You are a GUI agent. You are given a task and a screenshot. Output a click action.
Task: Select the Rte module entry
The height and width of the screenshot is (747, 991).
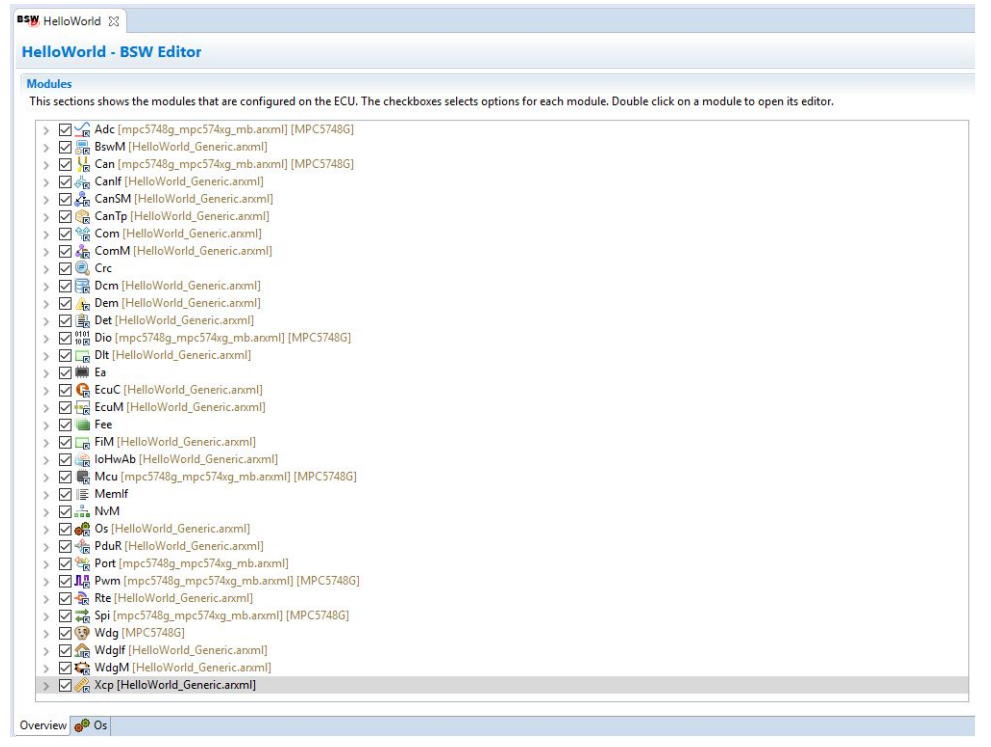(x=103, y=598)
